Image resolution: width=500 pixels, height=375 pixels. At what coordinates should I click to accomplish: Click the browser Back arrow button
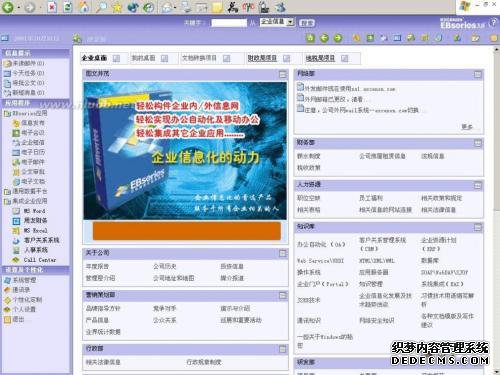[x=8, y=7]
